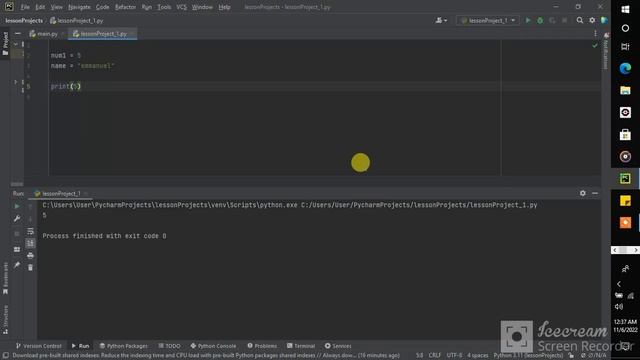
Task: Click UTF-8 encoding in status bar
Action: pos(454,356)
